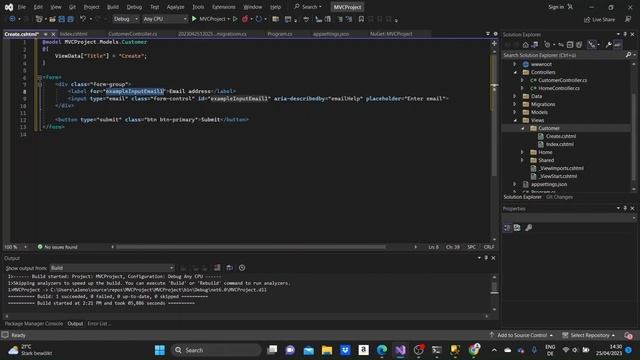Toggle the active view button in Solution Explorer toolbar

pyautogui.click(x=592, y=45)
